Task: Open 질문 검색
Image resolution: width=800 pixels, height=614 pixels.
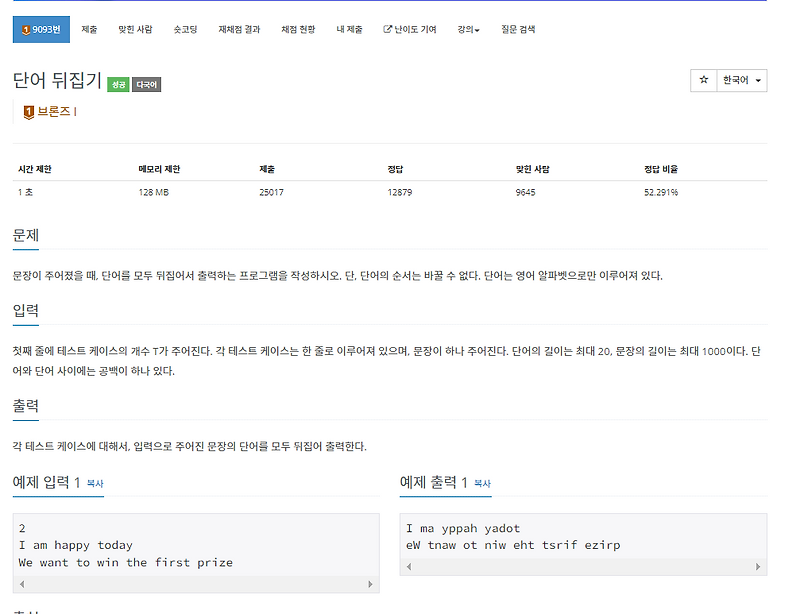Action: (x=516, y=29)
